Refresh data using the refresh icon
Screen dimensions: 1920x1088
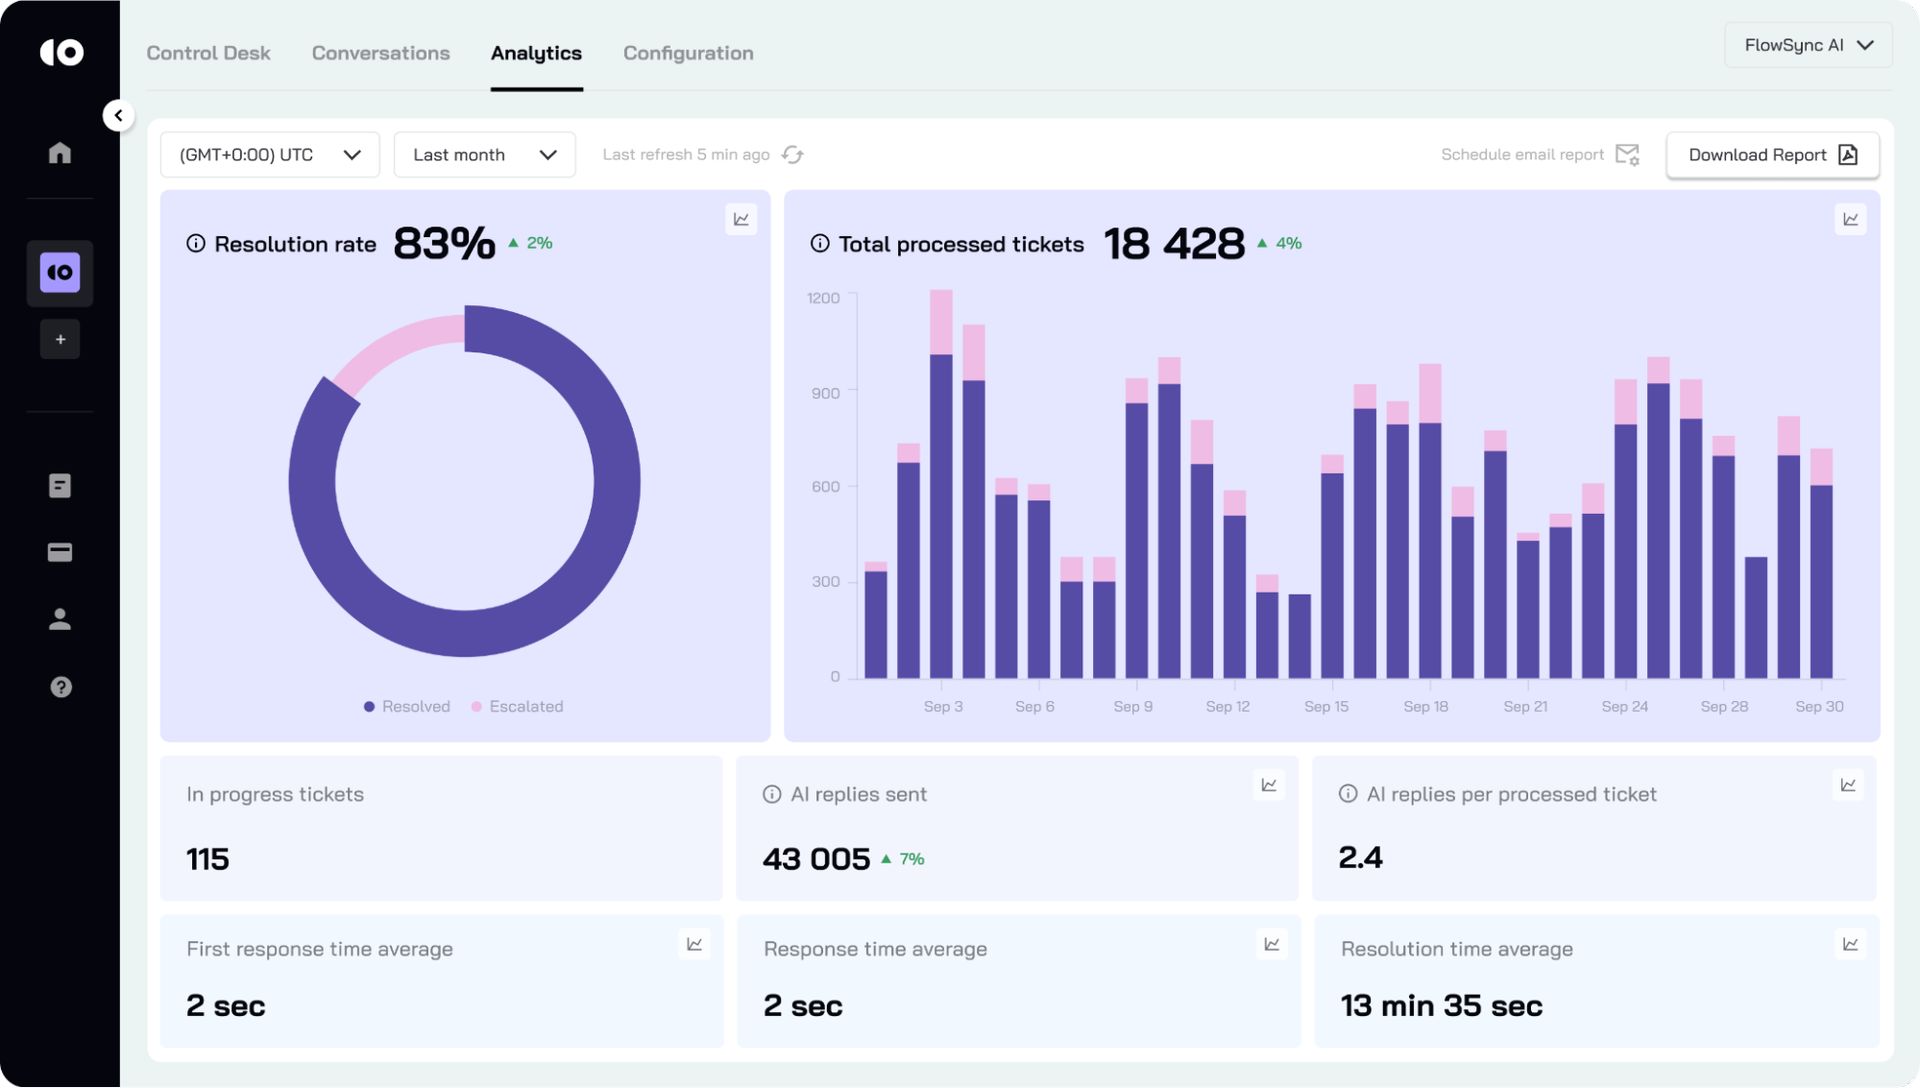[x=793, y=155]
